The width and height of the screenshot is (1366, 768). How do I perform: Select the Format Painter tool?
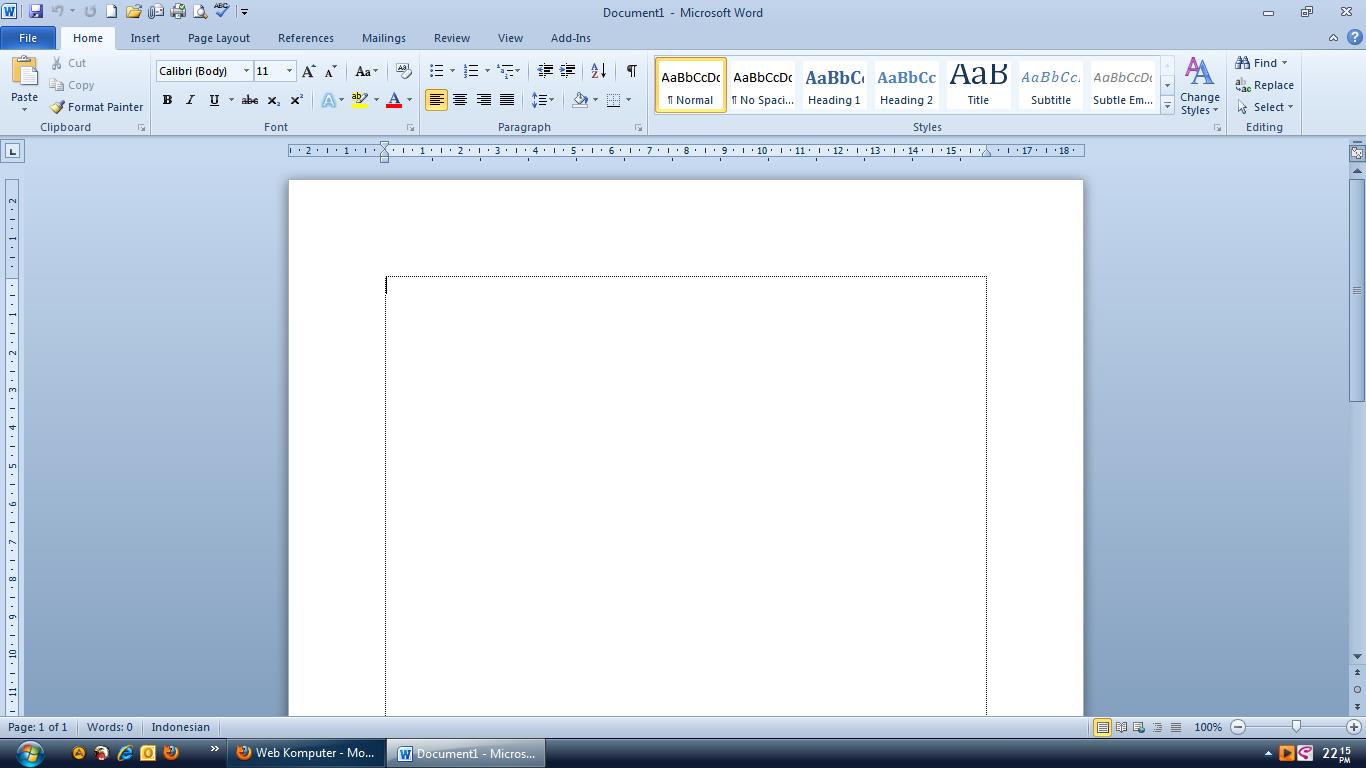[96, 107]
